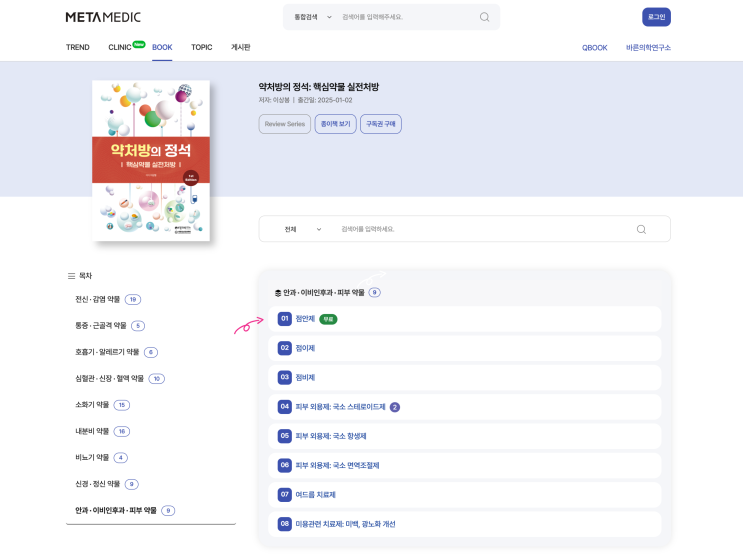Click the hamburger icon beside 목차
Image resolution: width=743 pixels, height=558 pixels.
coord(71,276)
